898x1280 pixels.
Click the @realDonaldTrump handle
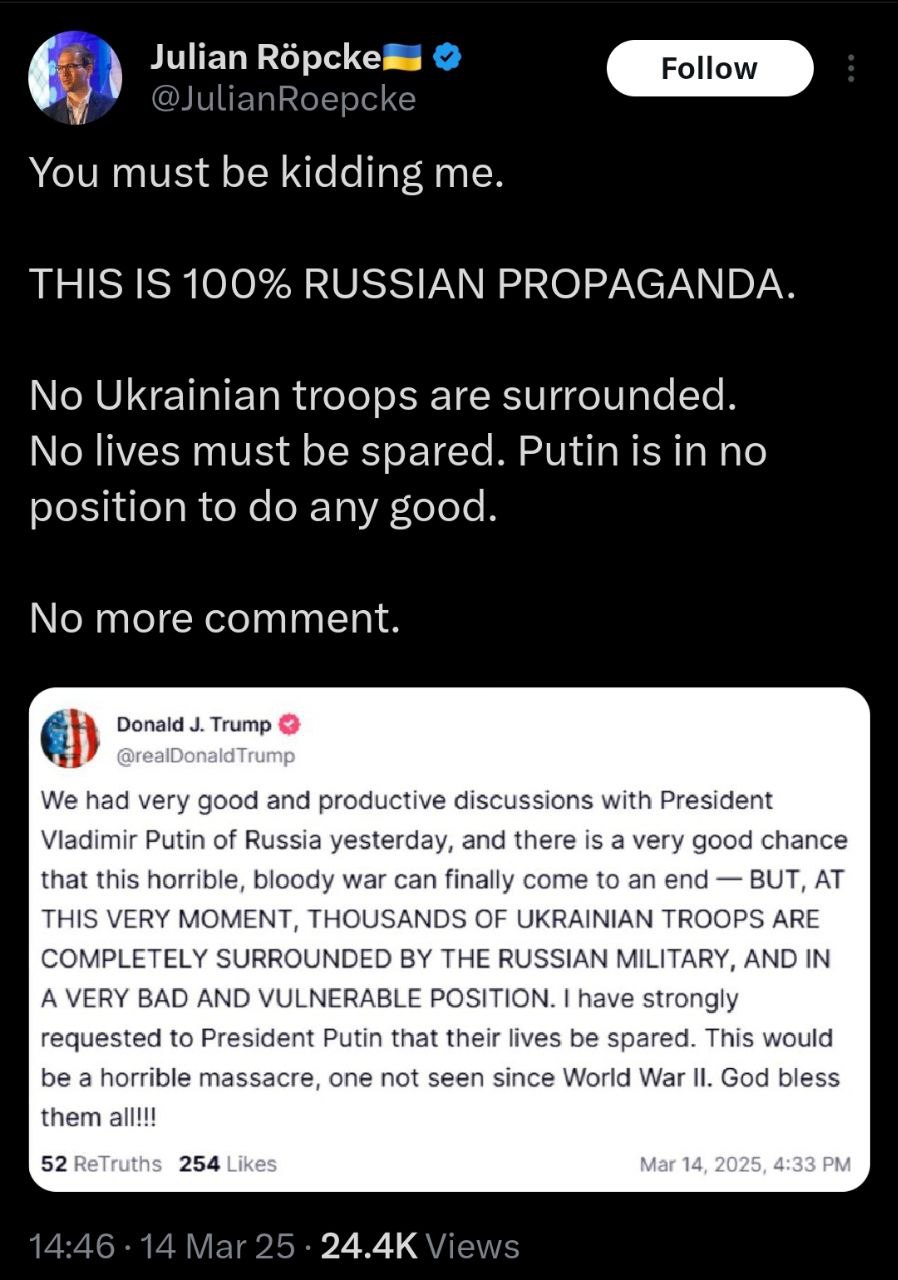[x=206, y=756]
